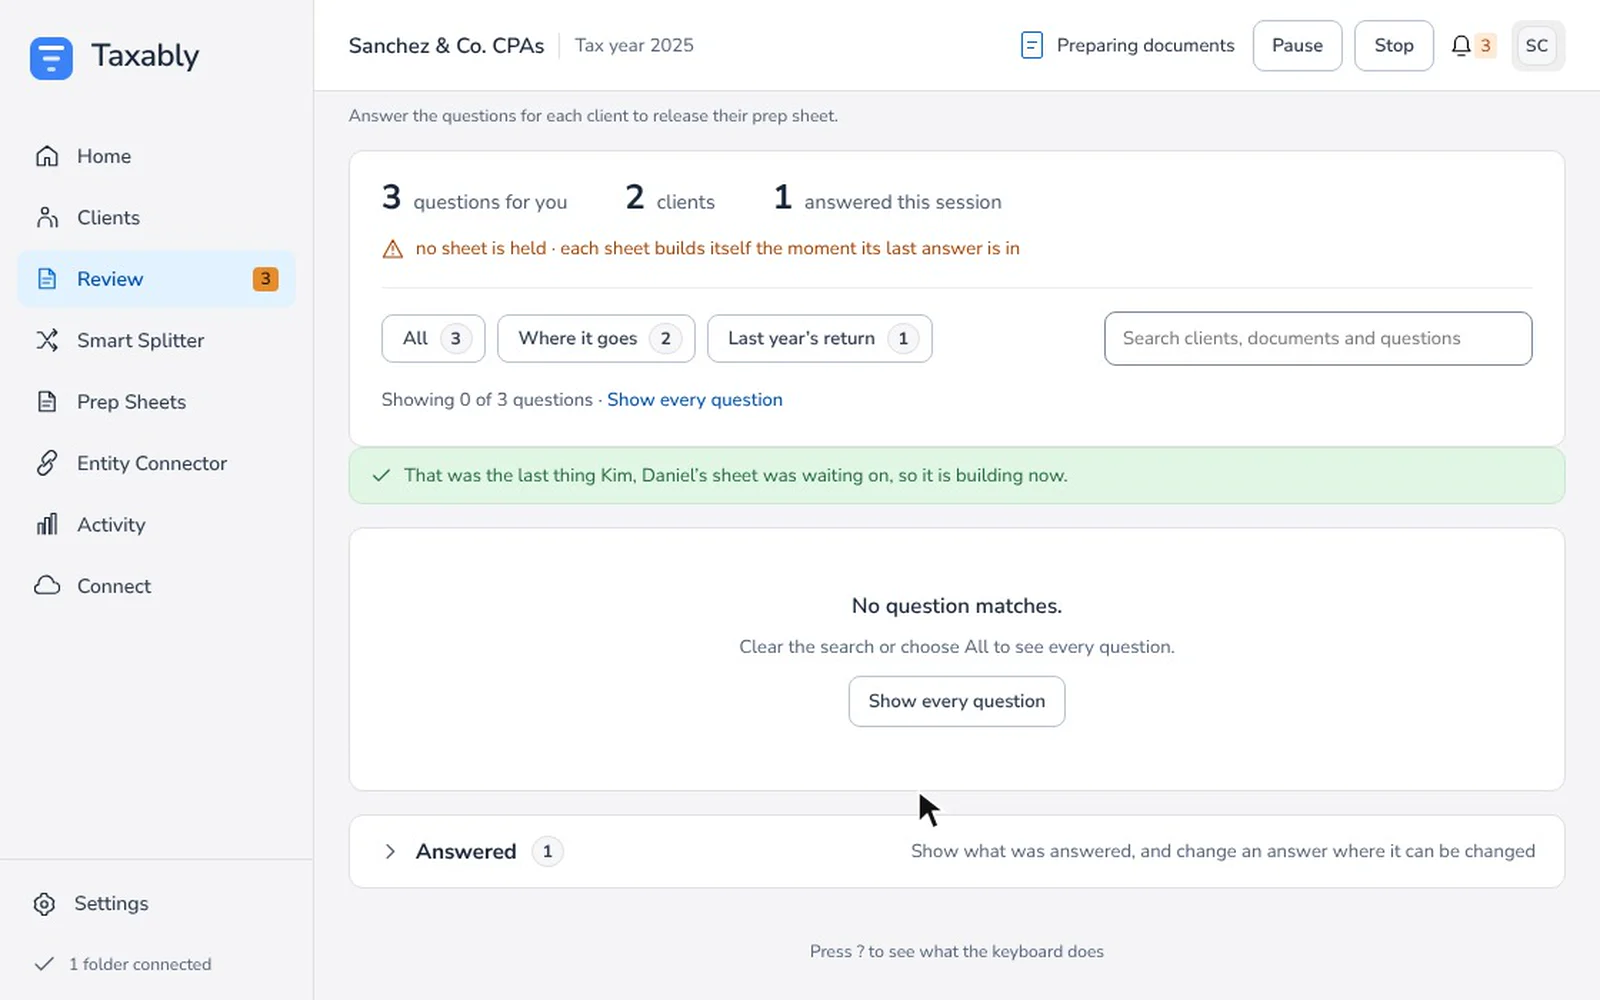Click the keyboard help hint text
This screenshot has height=1000, width=1600.
tap(957, 952)
